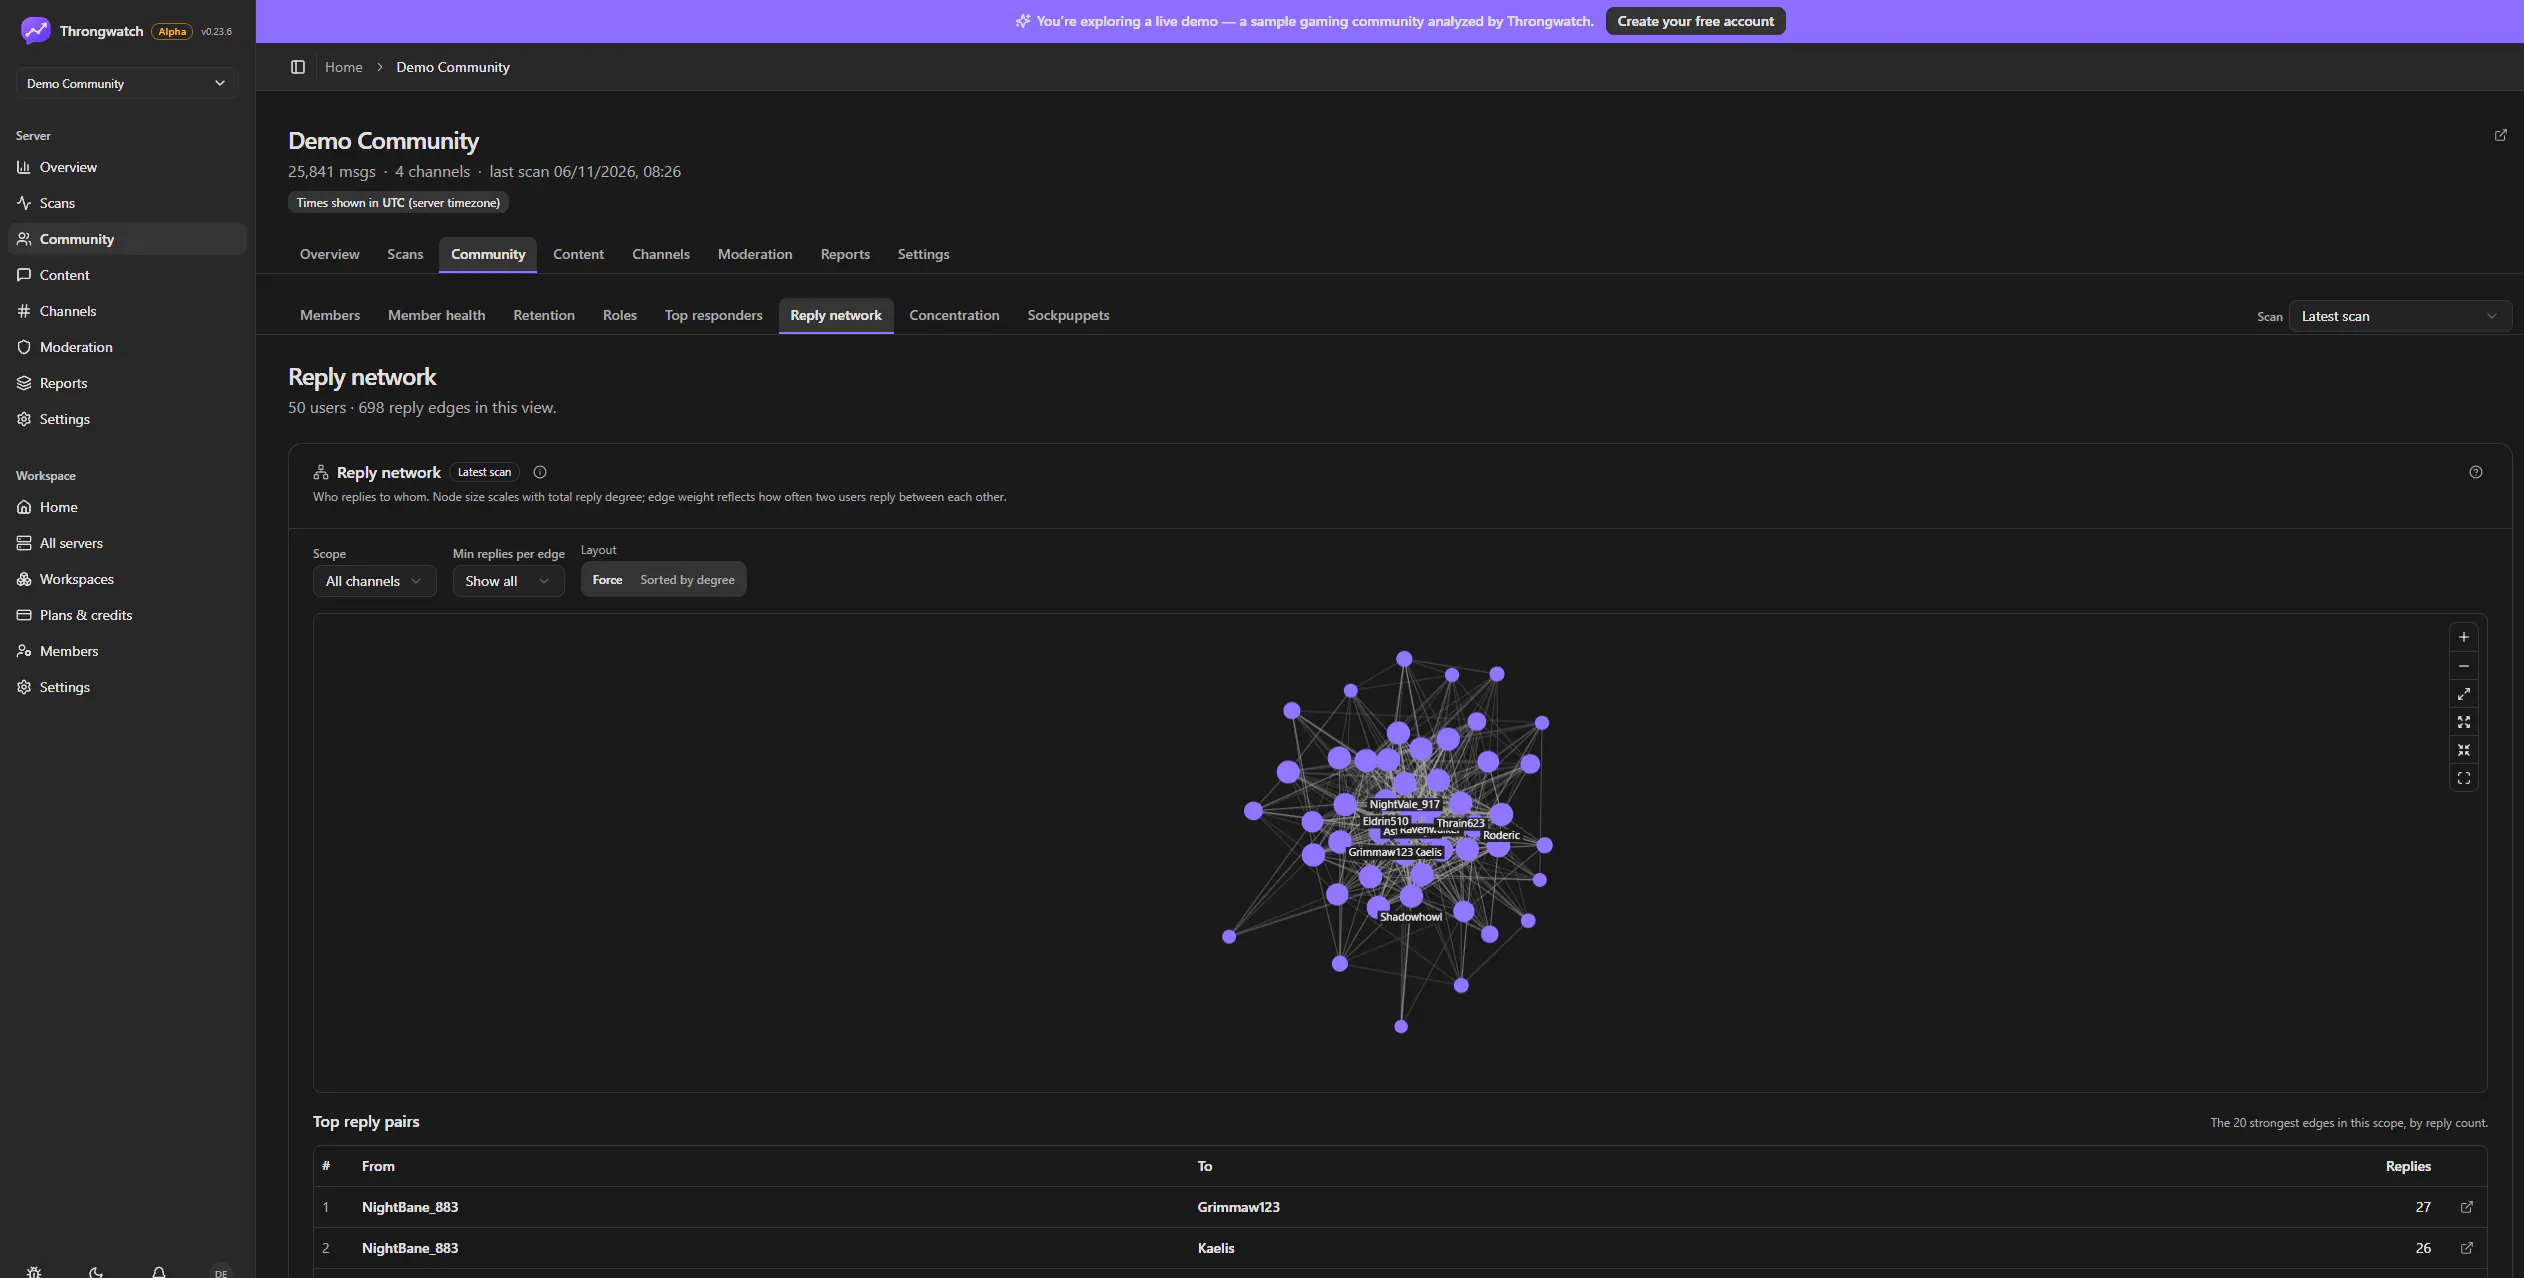Open the Retention sub-tab
Image resolution: width=2524 pixels, height=1278 pixels.
click(544, 315)
